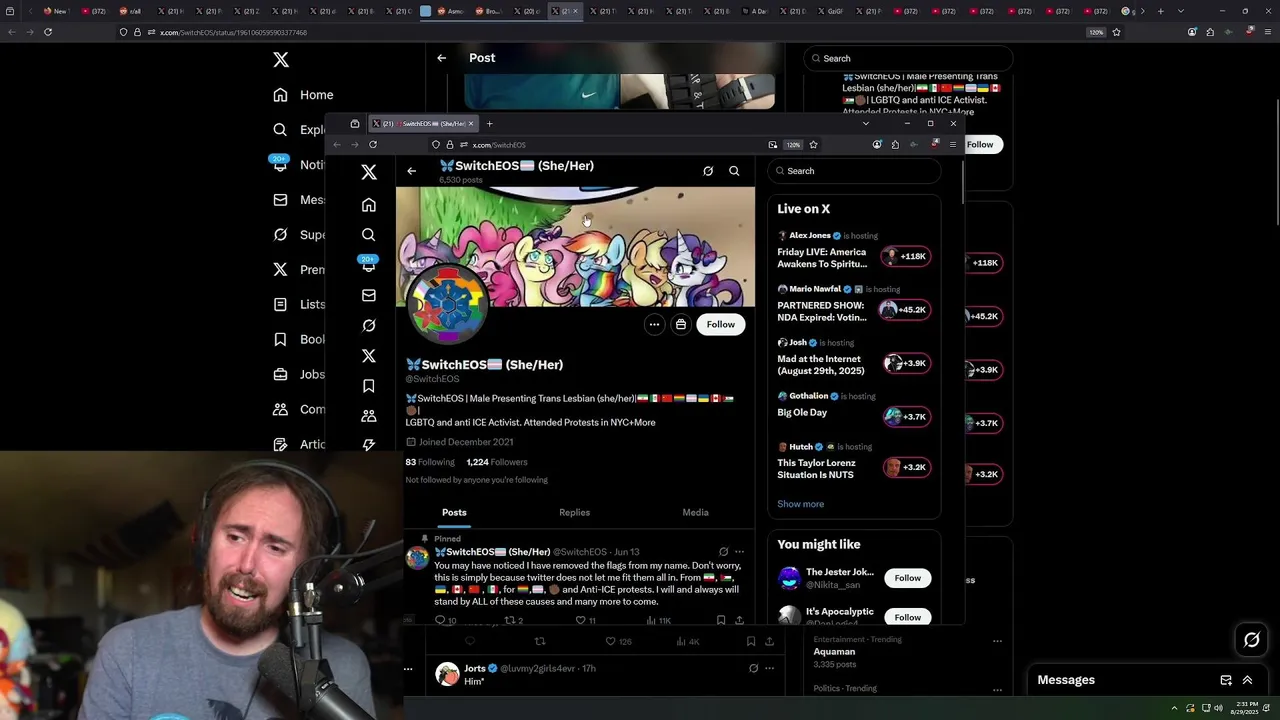Open Grok floating button at bottom right
The width and height of the screenshot is (1280, 720).
[x=1252, y=640]
